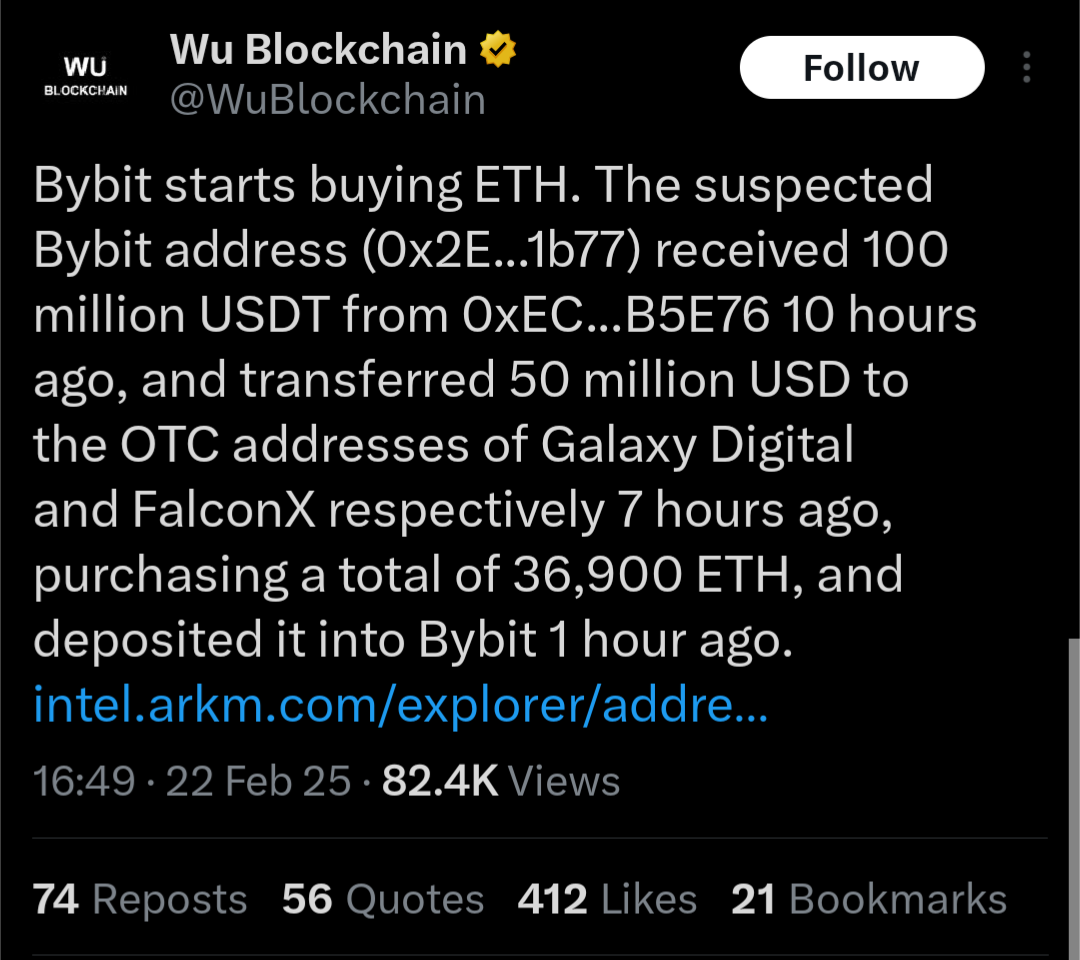Open the intel.arkm.com explorer link

400,705
